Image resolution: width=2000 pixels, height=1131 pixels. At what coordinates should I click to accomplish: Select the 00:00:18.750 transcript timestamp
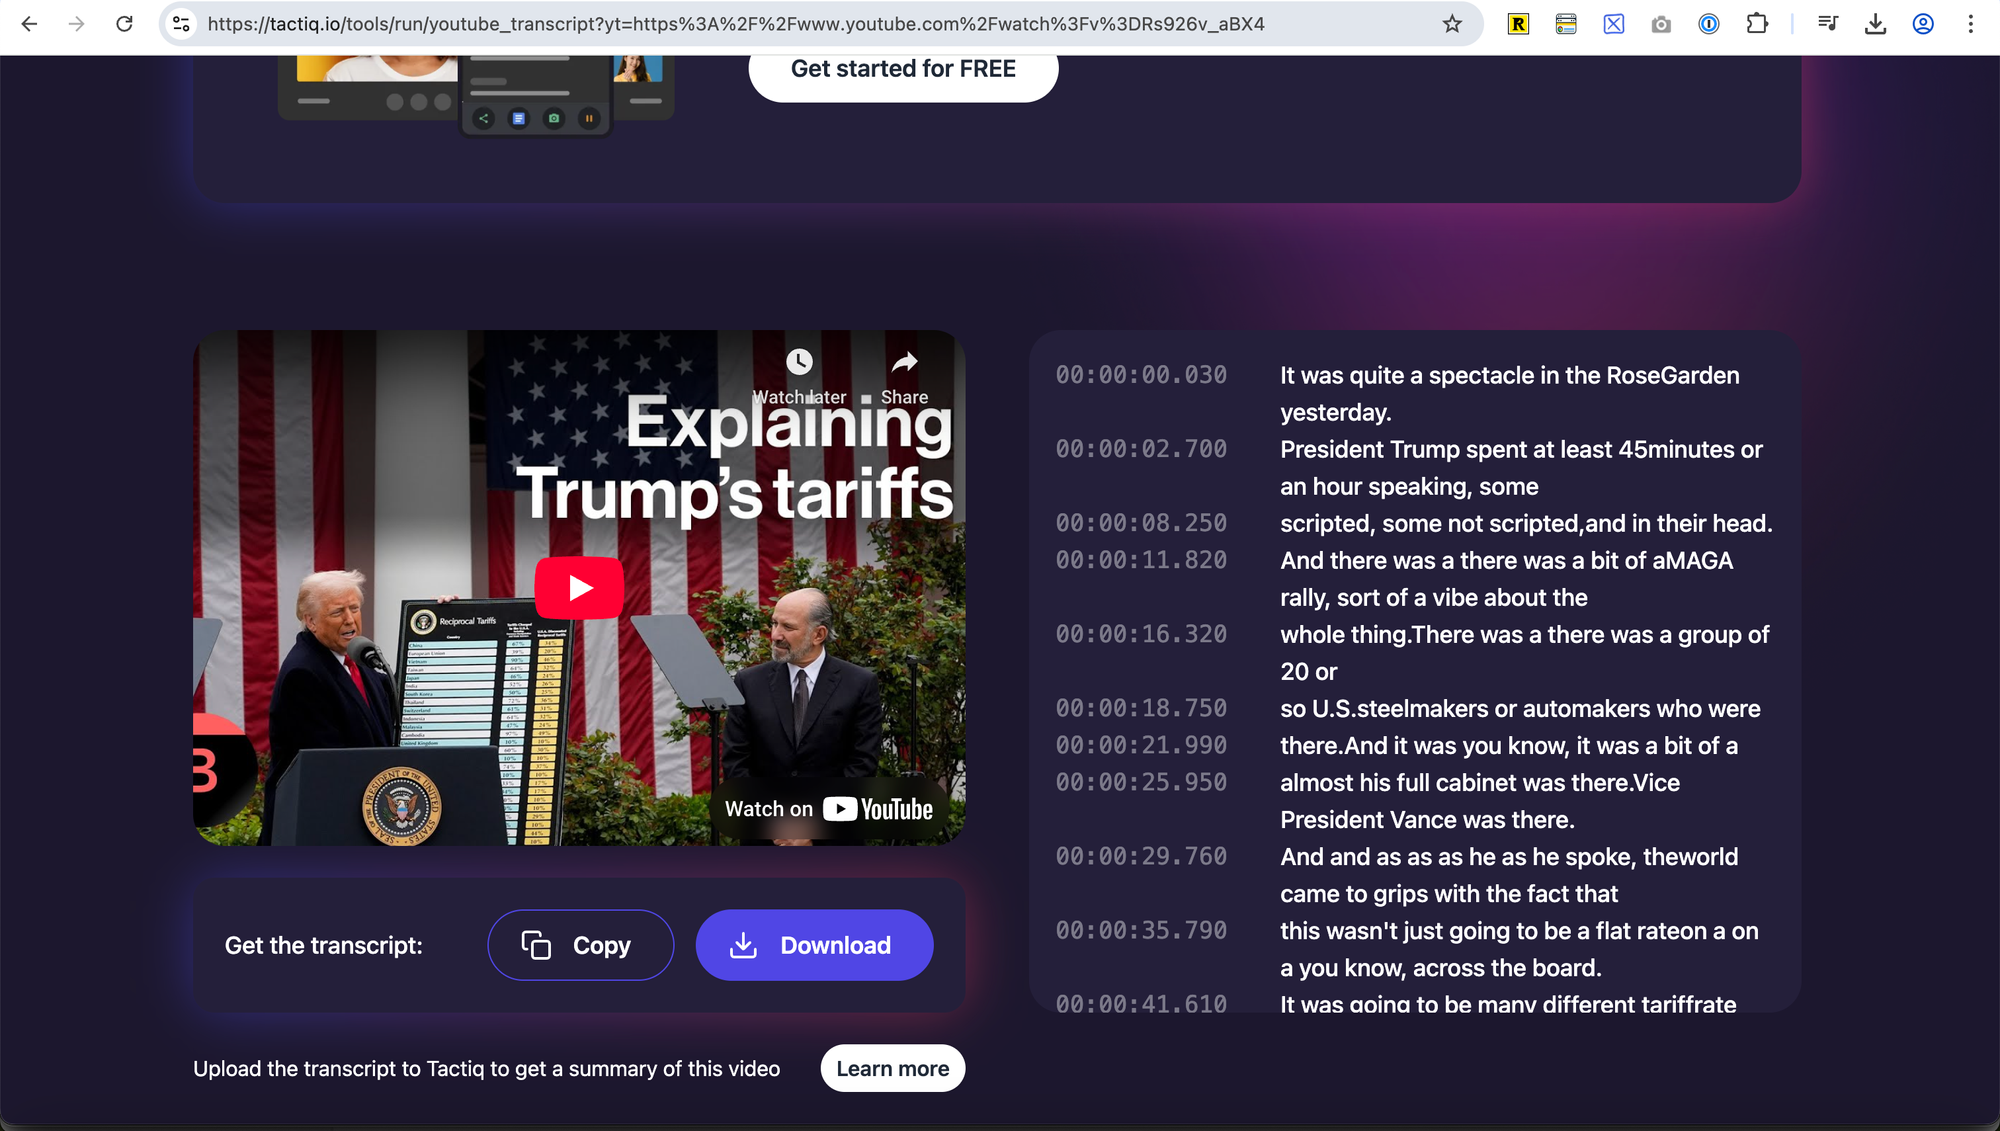pyautogui.click(x=1141, y=709)
